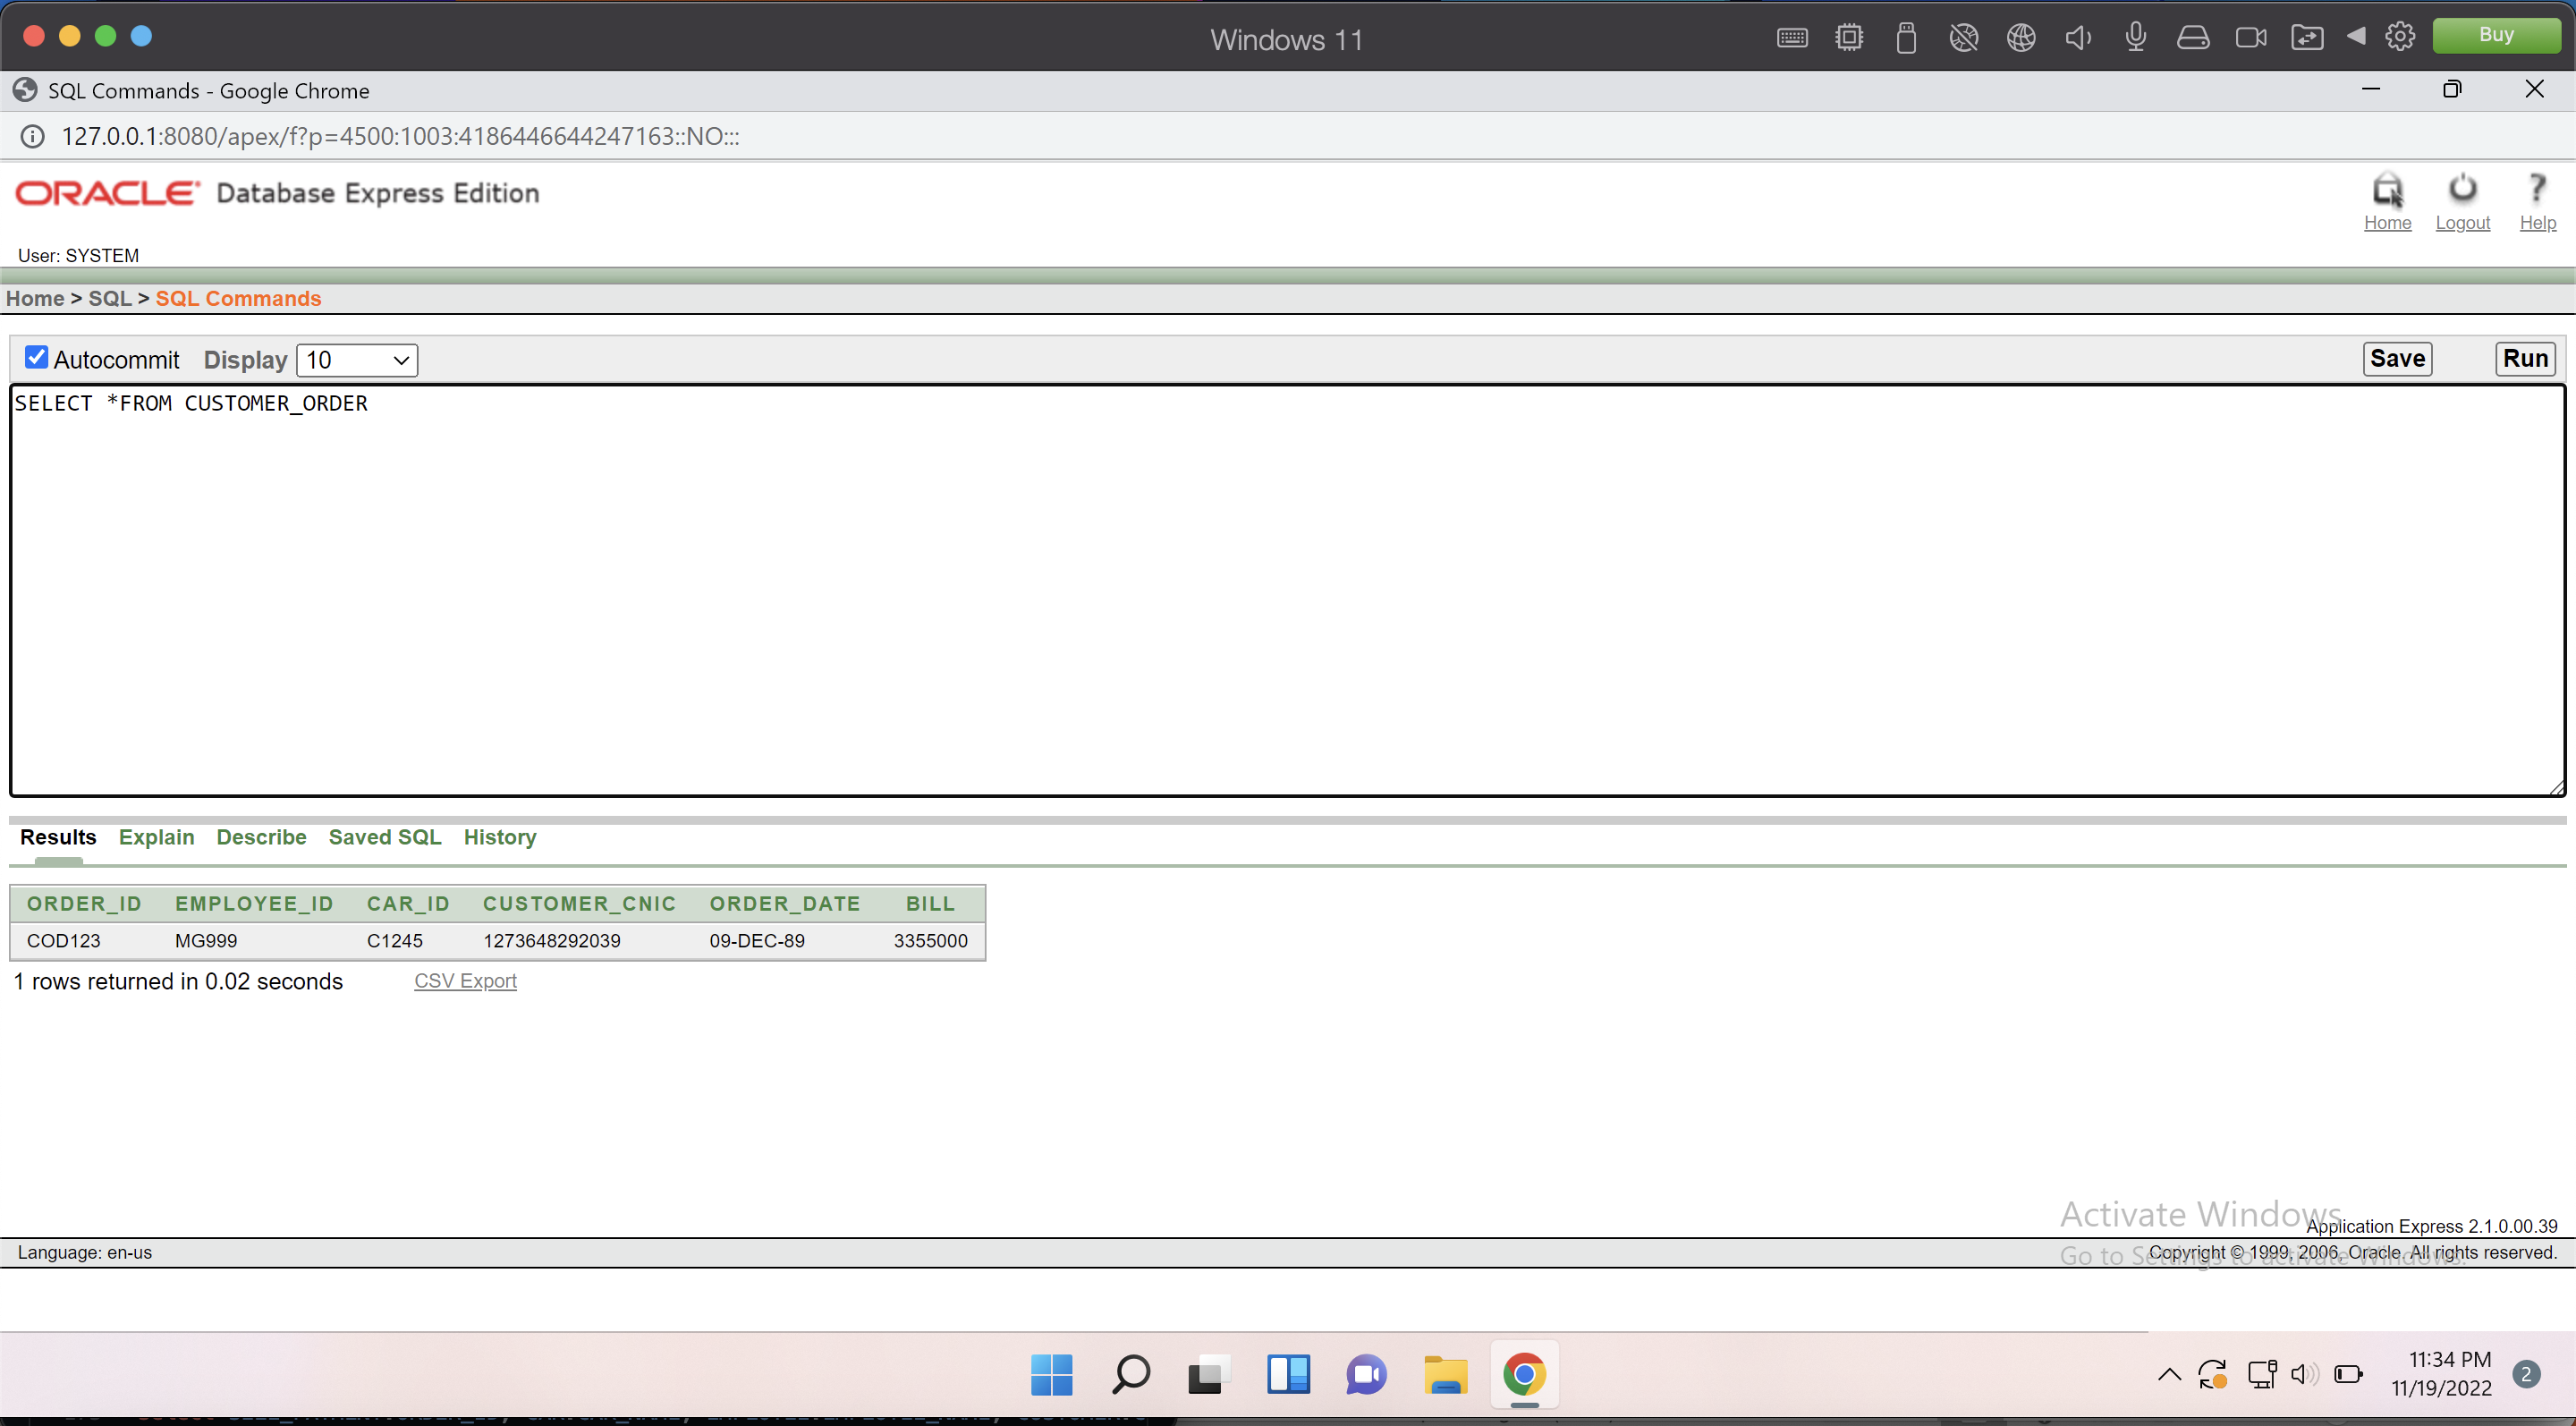This screenshot has width=2576, height=1426.
Task: Open the VM settings gear icon
Action: (x=2400, y=36)
